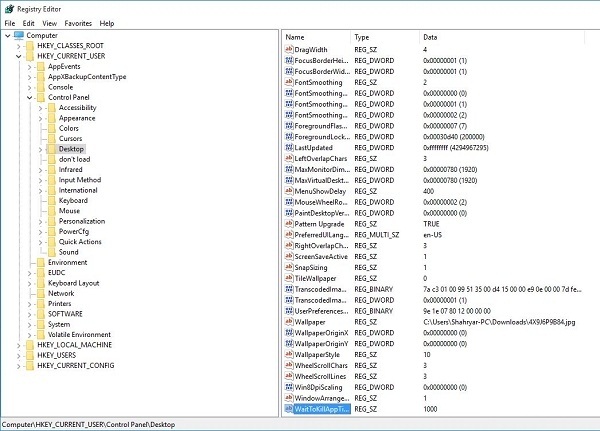The height and width of the screenshot is (431, 600).
Task: Click the folder icon next to HKEY_LOCAL_MACHINE
Action: tap(29, 345)
